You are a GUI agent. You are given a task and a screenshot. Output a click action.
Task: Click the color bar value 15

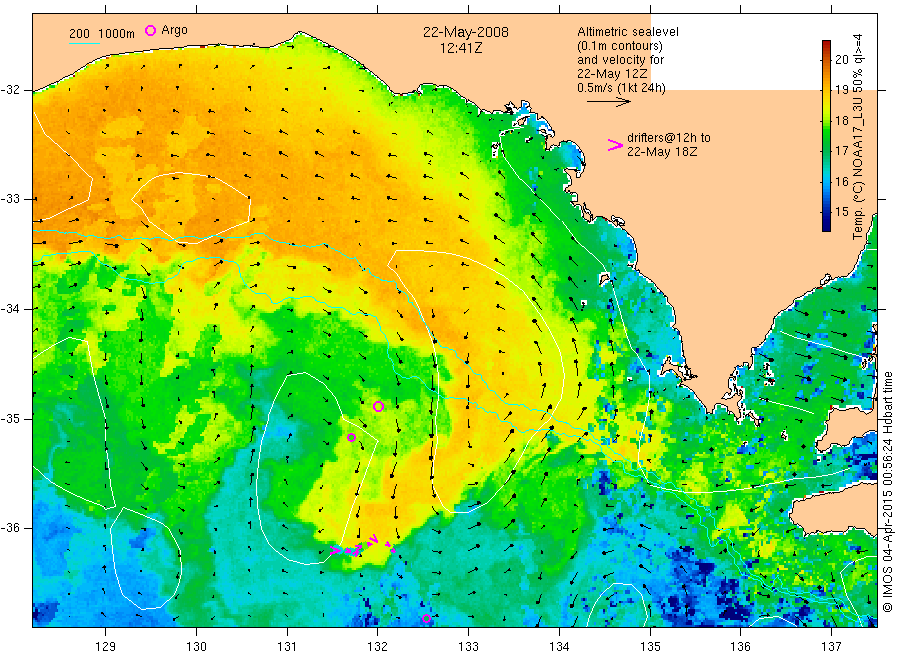[x=842, y=212]
